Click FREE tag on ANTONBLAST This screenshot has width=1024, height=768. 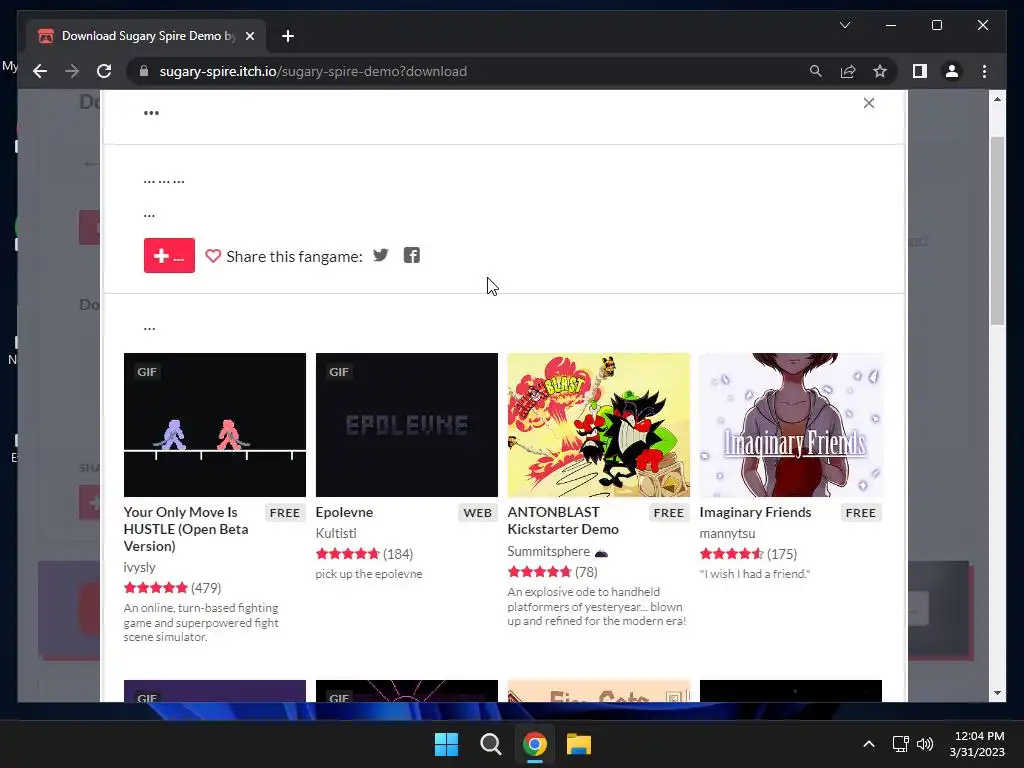click(x=668, y=513)
